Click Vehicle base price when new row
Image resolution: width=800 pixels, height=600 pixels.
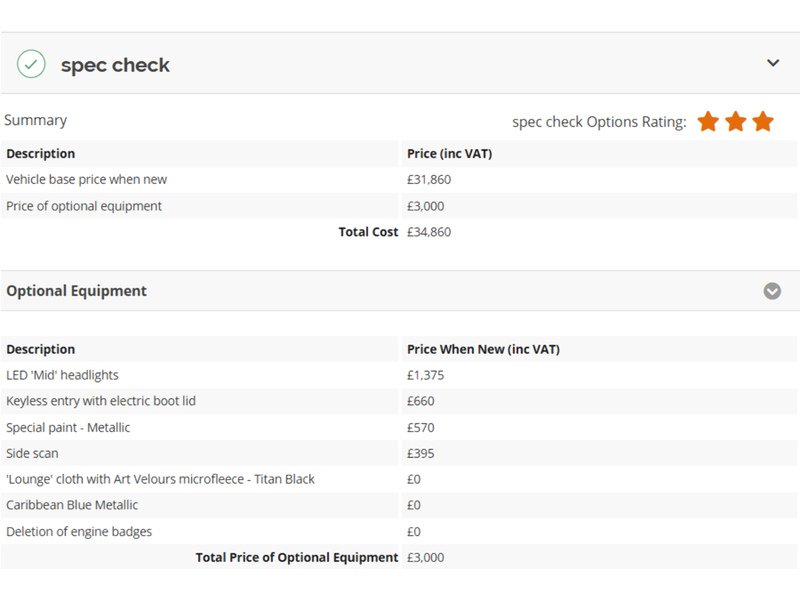[x=399, y=180]
